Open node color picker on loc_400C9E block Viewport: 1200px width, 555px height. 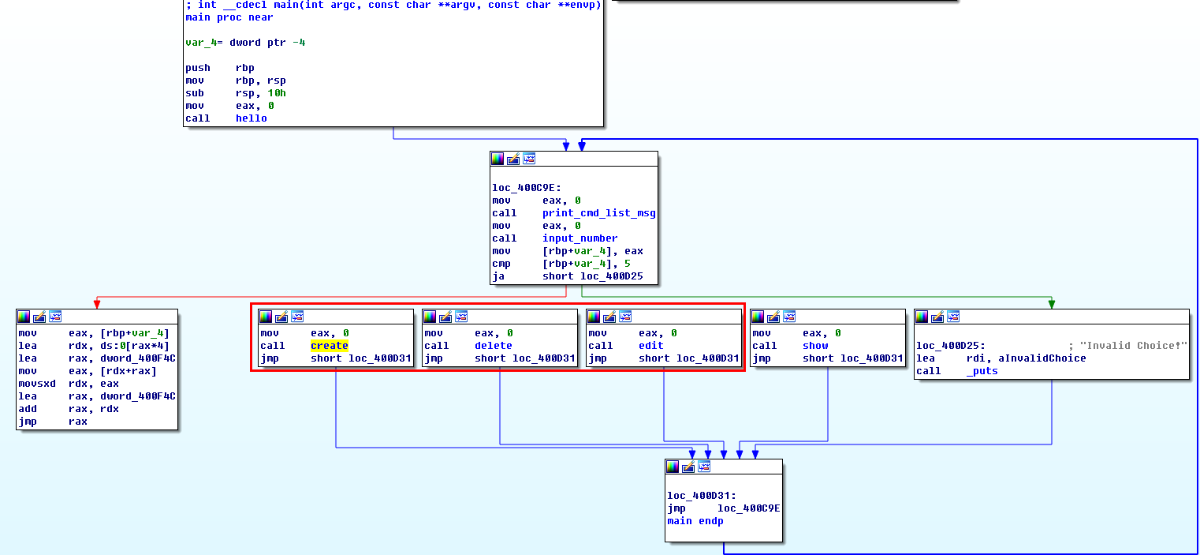coord(498,159)
